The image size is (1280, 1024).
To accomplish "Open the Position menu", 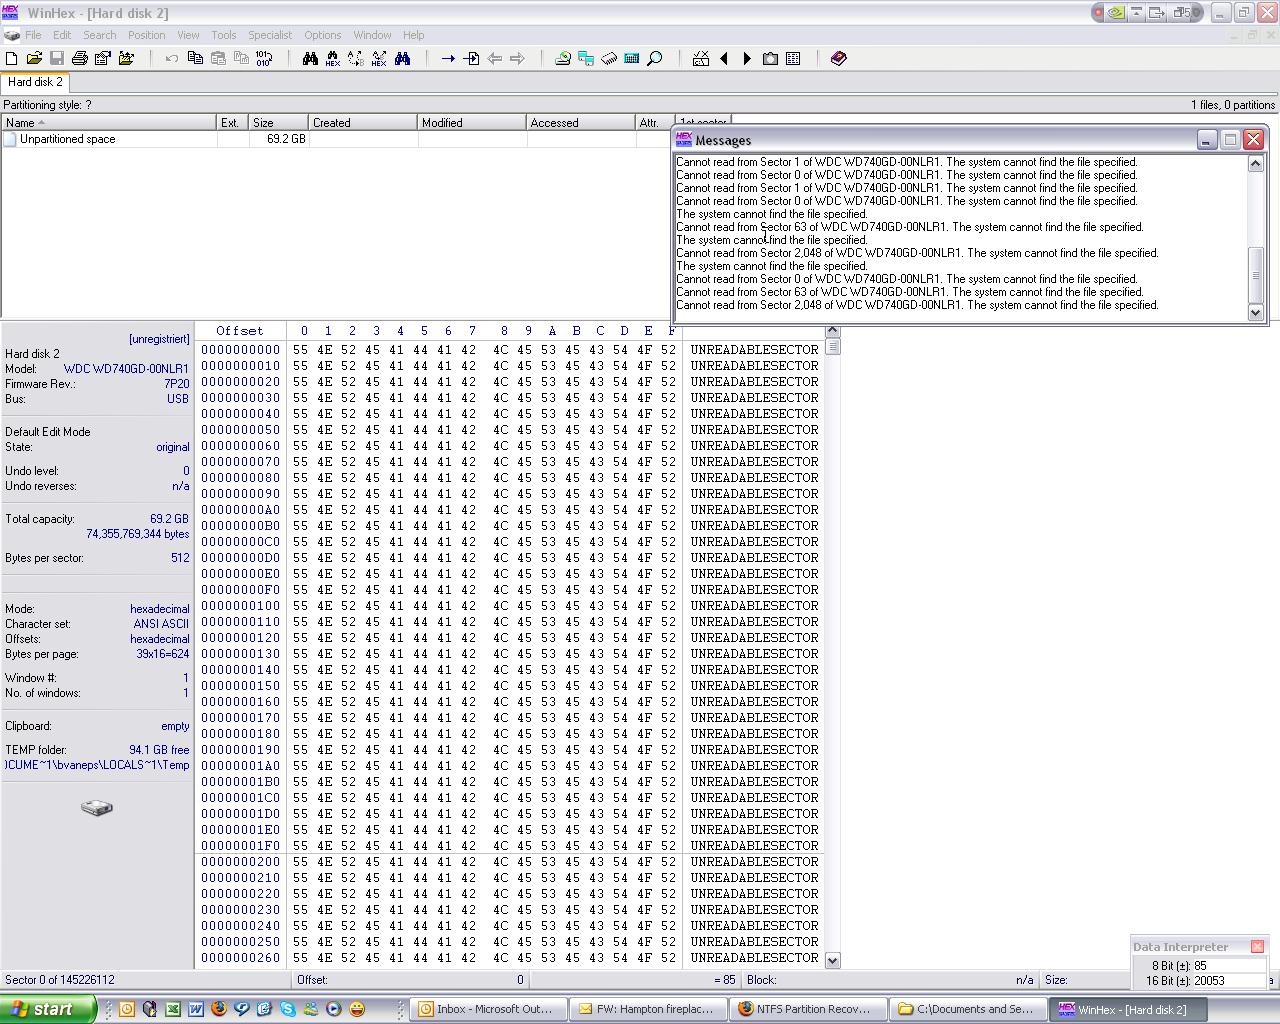I will (x=147, y=35).
